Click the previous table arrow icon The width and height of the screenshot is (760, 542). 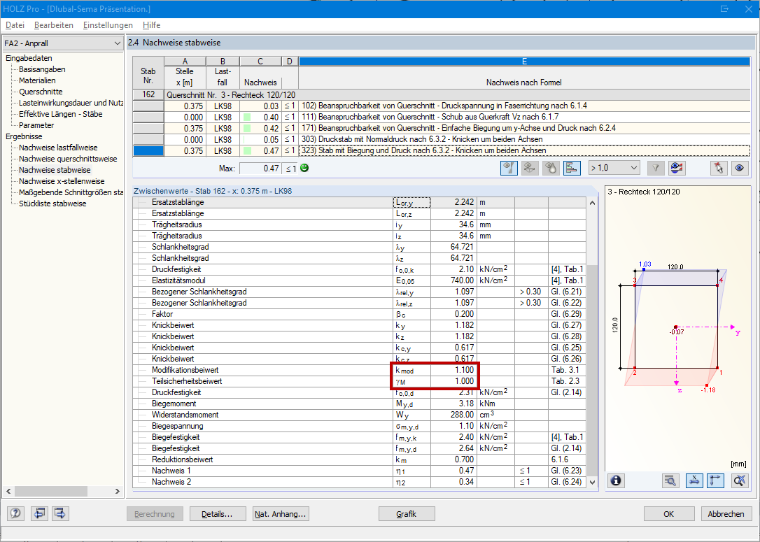pyautogui.click(x=39, y=513)
